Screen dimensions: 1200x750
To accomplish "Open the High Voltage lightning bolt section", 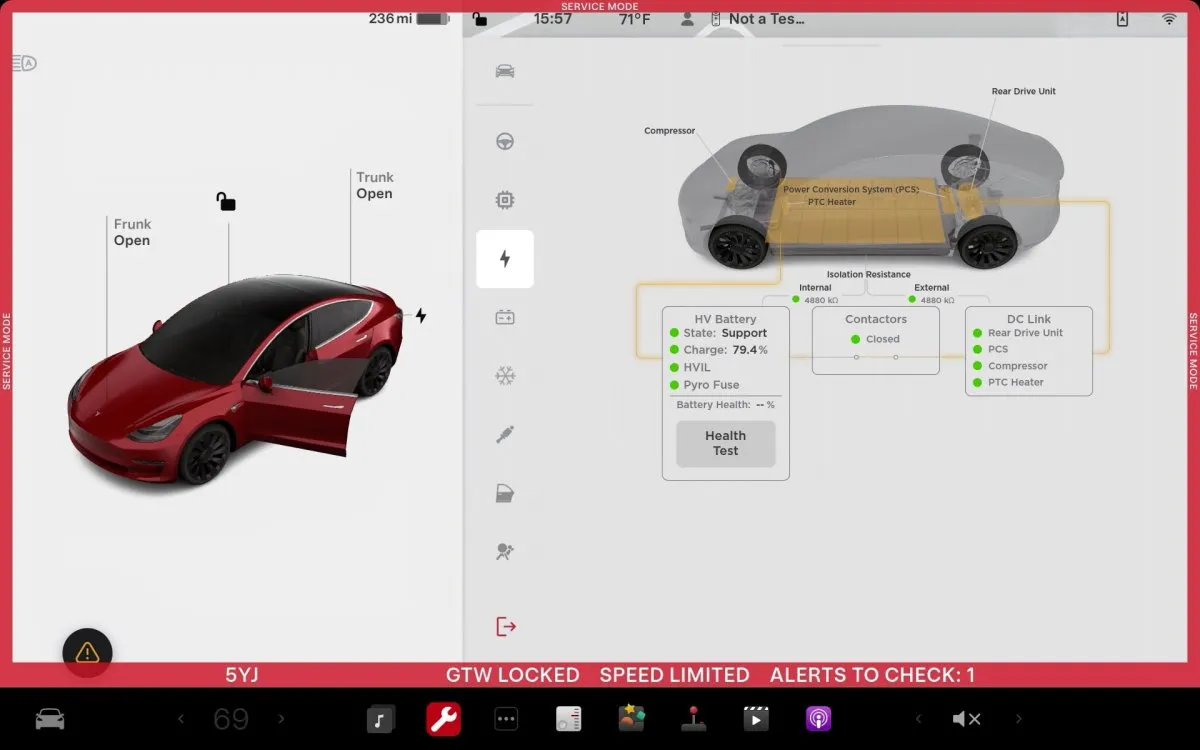I will (x=505, y=259).
